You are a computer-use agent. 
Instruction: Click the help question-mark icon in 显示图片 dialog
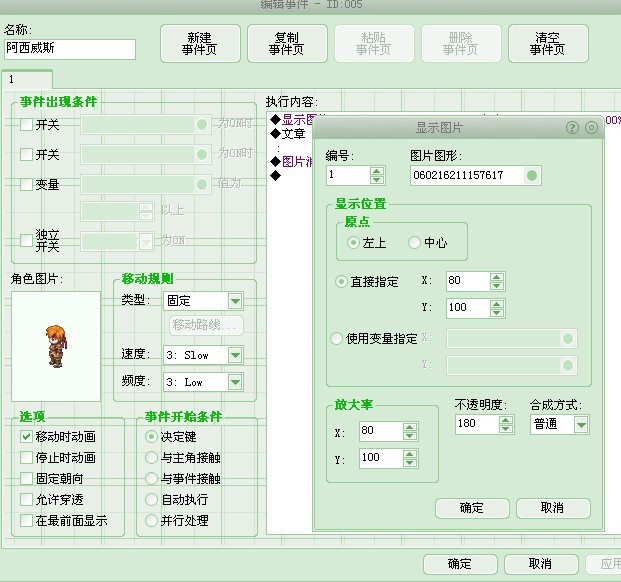(x=572, y=127)
